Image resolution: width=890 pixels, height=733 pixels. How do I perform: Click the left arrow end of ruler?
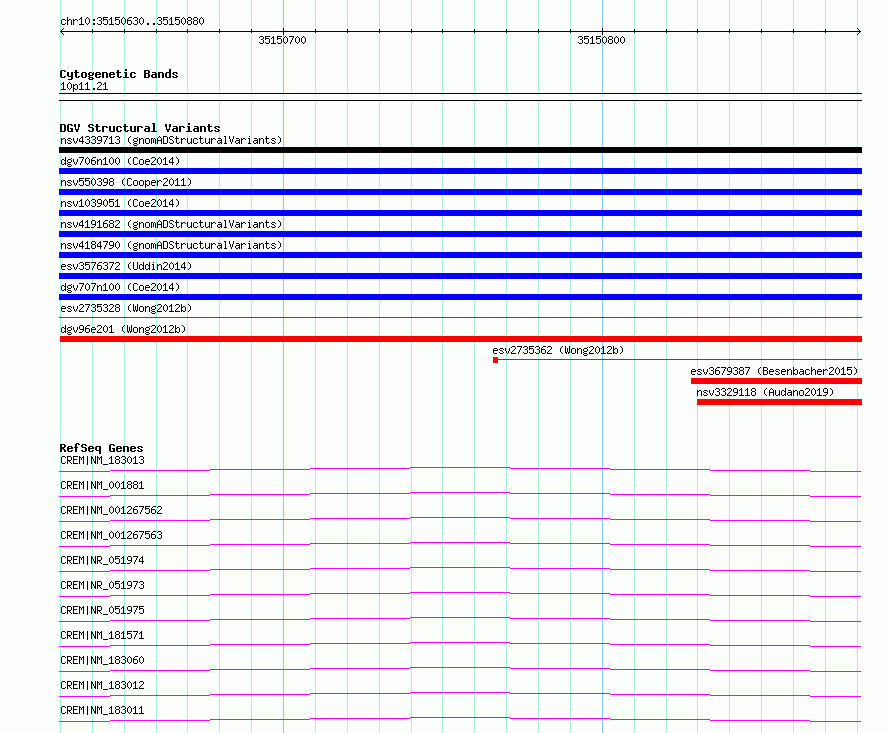pyautogui.click(x=62, y=31)
